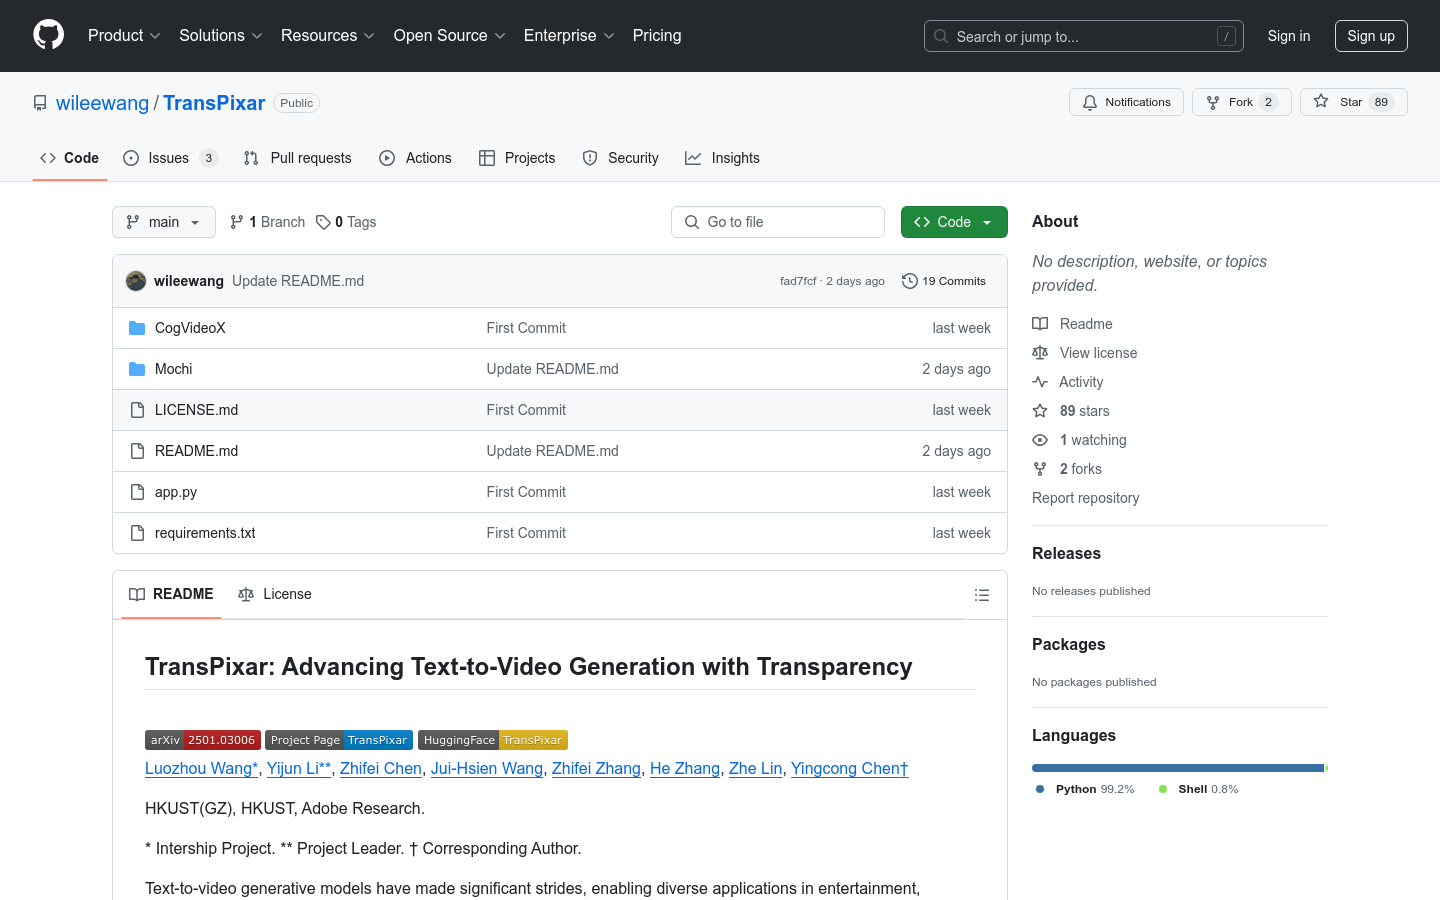Open the fad7fcf commit hash link
This screenshot has height=900, width=1440.
pyautogui.click(x=798, y=281)
